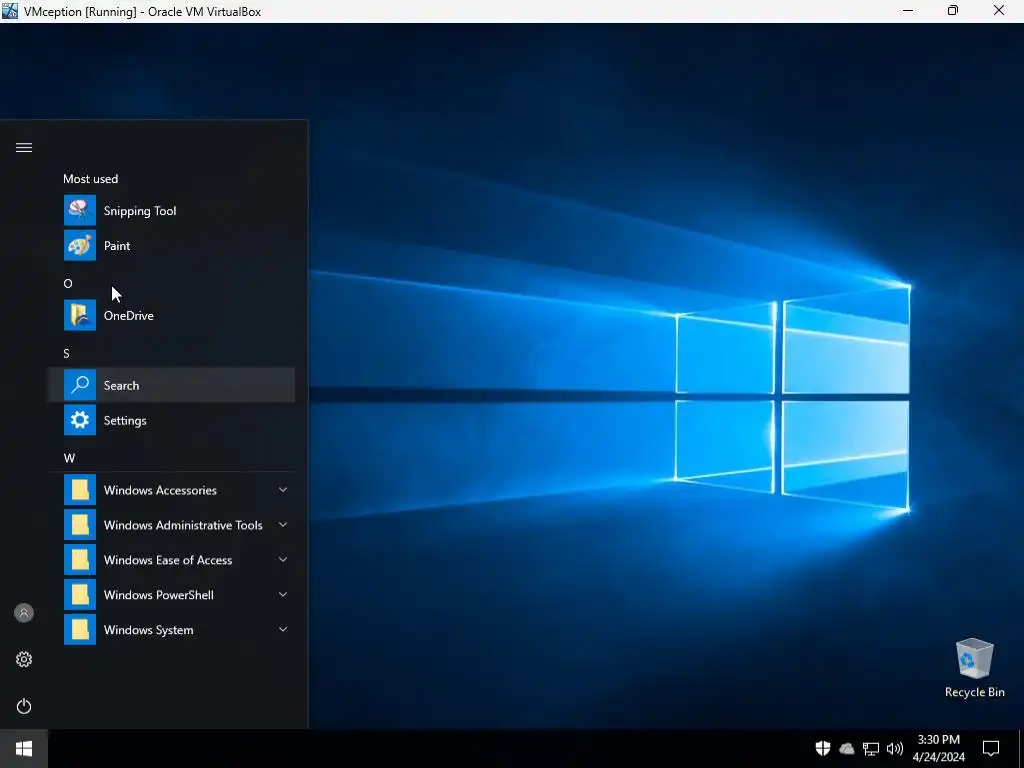1024x768 pixels.
Task: Open the Action Center notification icon
Action: [991, 748]
